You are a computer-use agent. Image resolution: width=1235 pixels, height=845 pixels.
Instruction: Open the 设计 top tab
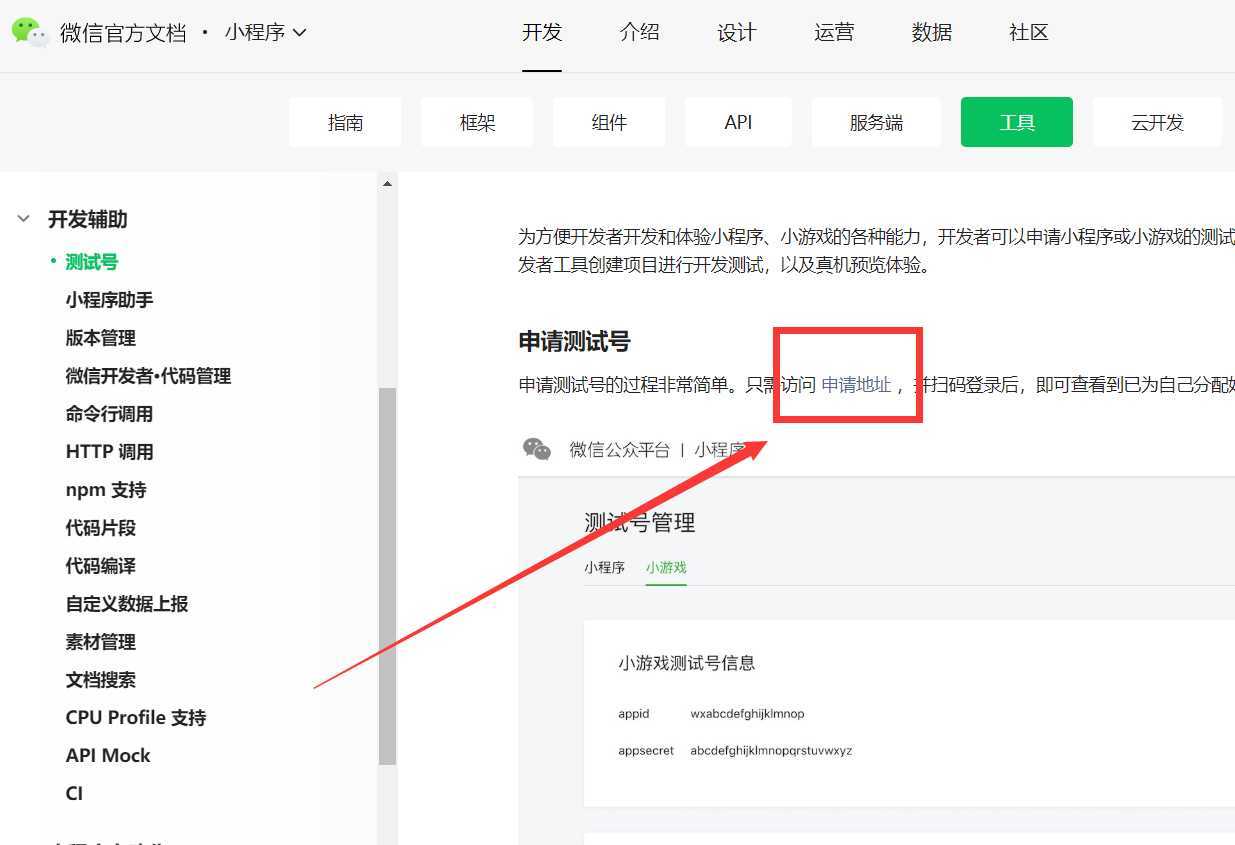[737, 32]
